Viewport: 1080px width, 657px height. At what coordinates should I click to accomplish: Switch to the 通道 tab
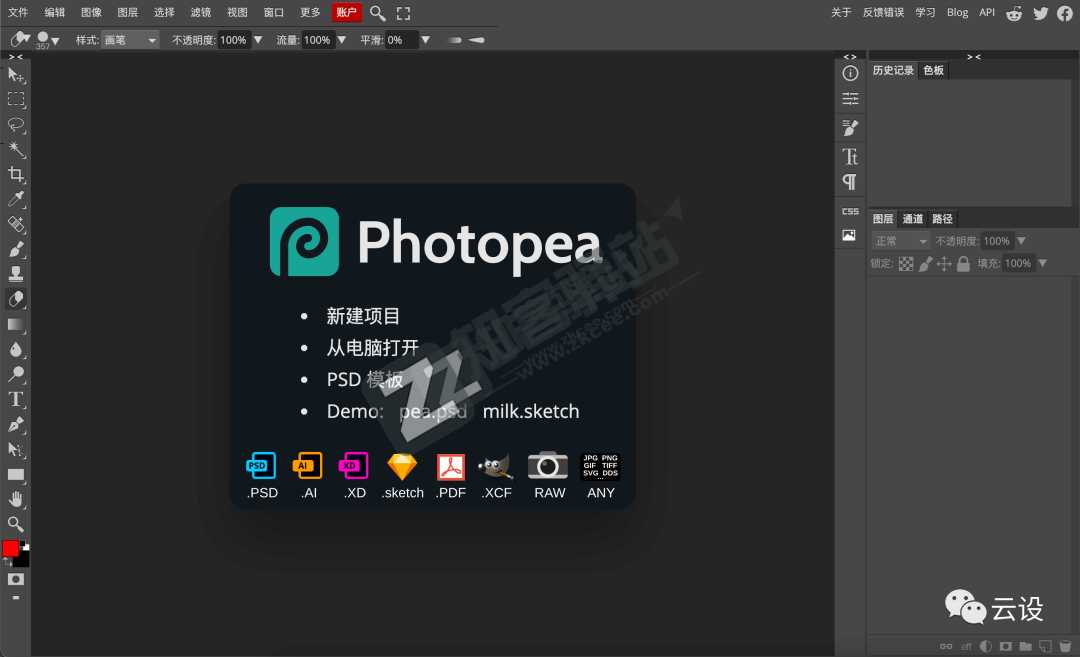pyautogui.click(x=913, y=218)
